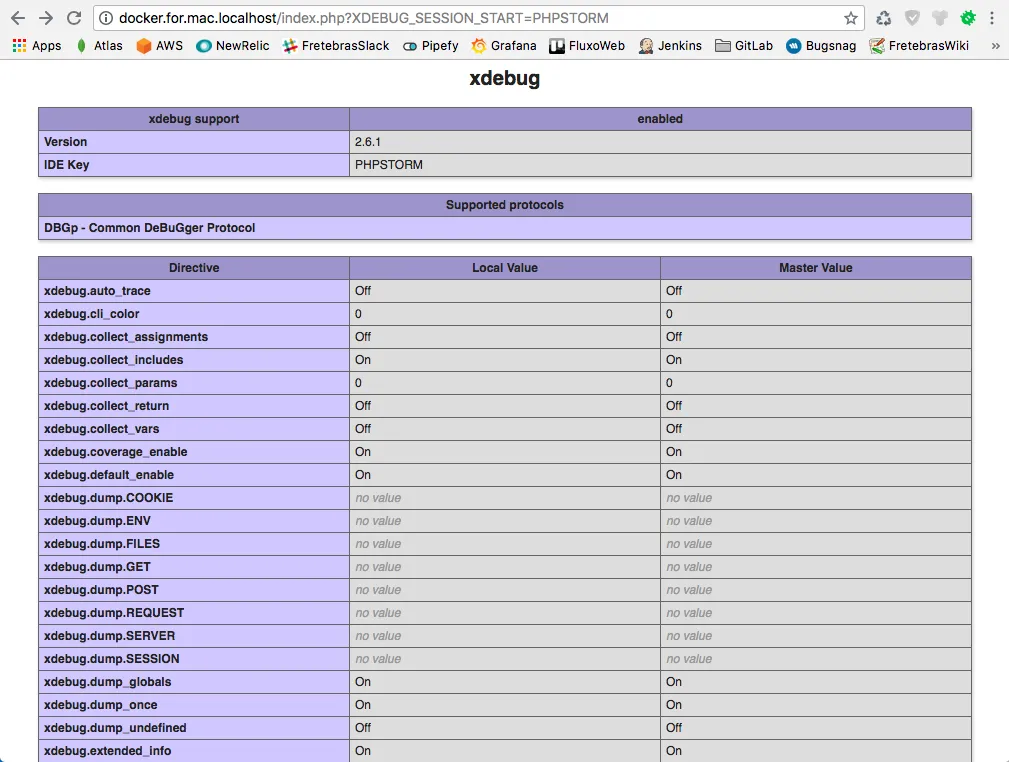Toggle the green Xdebug helper bug icon
The image size is (1009, 762).
point(968,18)
